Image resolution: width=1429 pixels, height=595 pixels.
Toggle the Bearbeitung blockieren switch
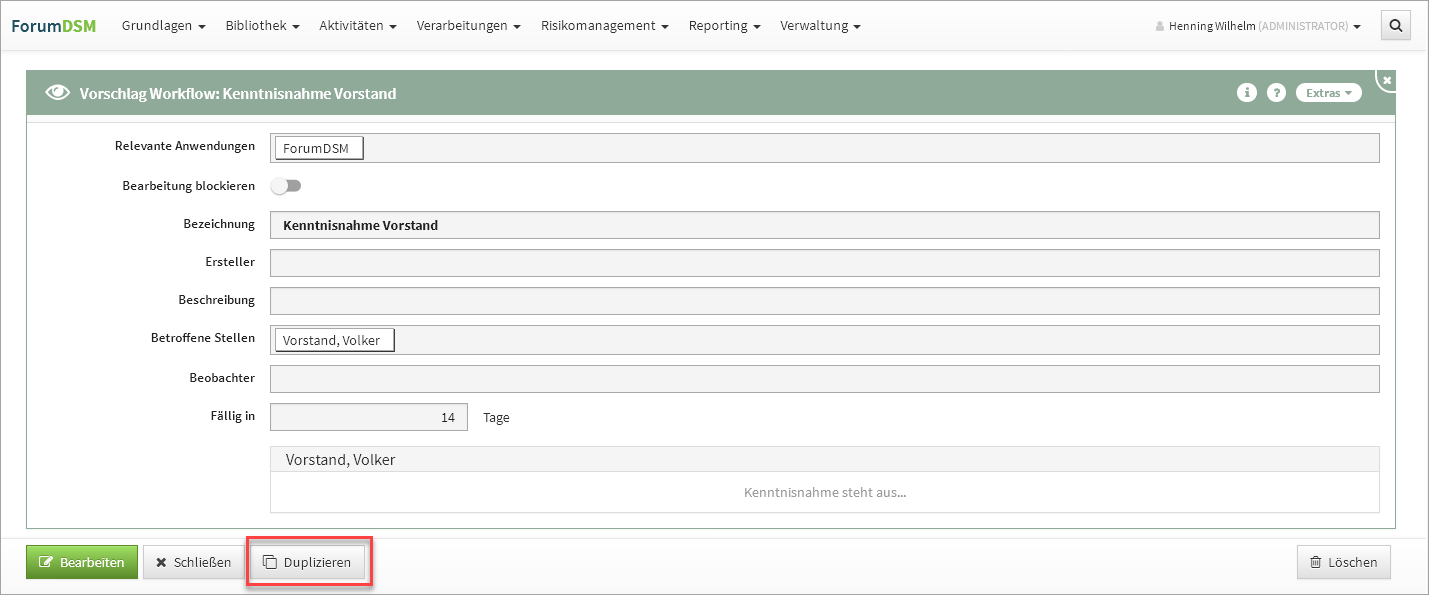(x=286, y=186)
